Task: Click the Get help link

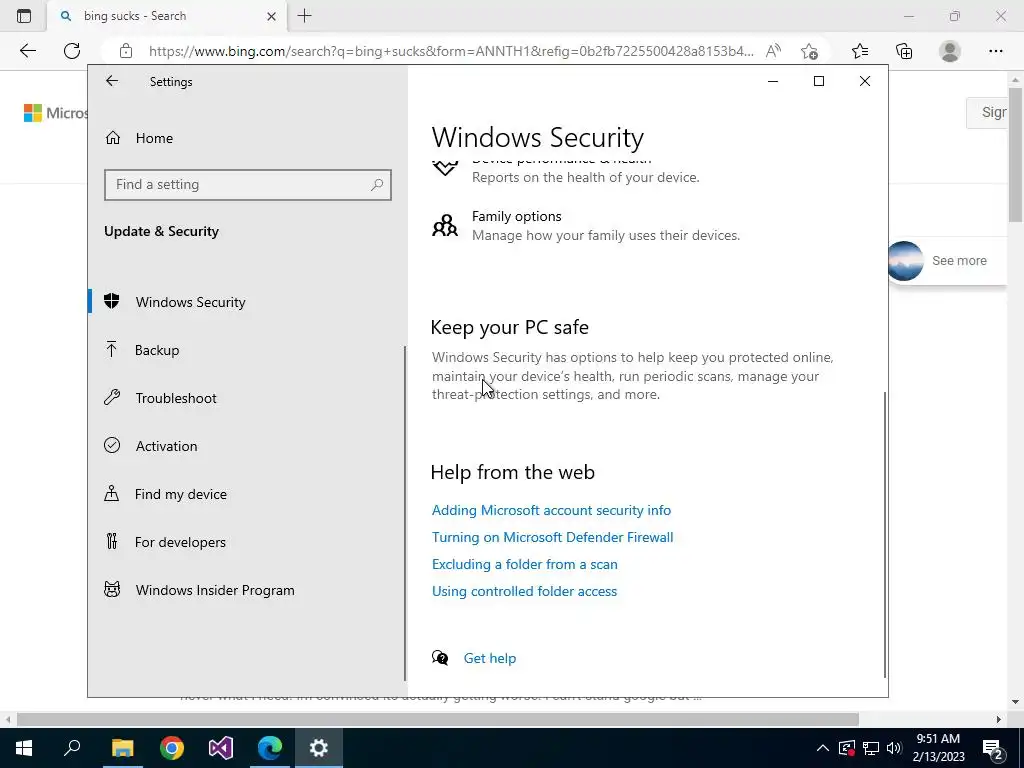Action: 490,658
